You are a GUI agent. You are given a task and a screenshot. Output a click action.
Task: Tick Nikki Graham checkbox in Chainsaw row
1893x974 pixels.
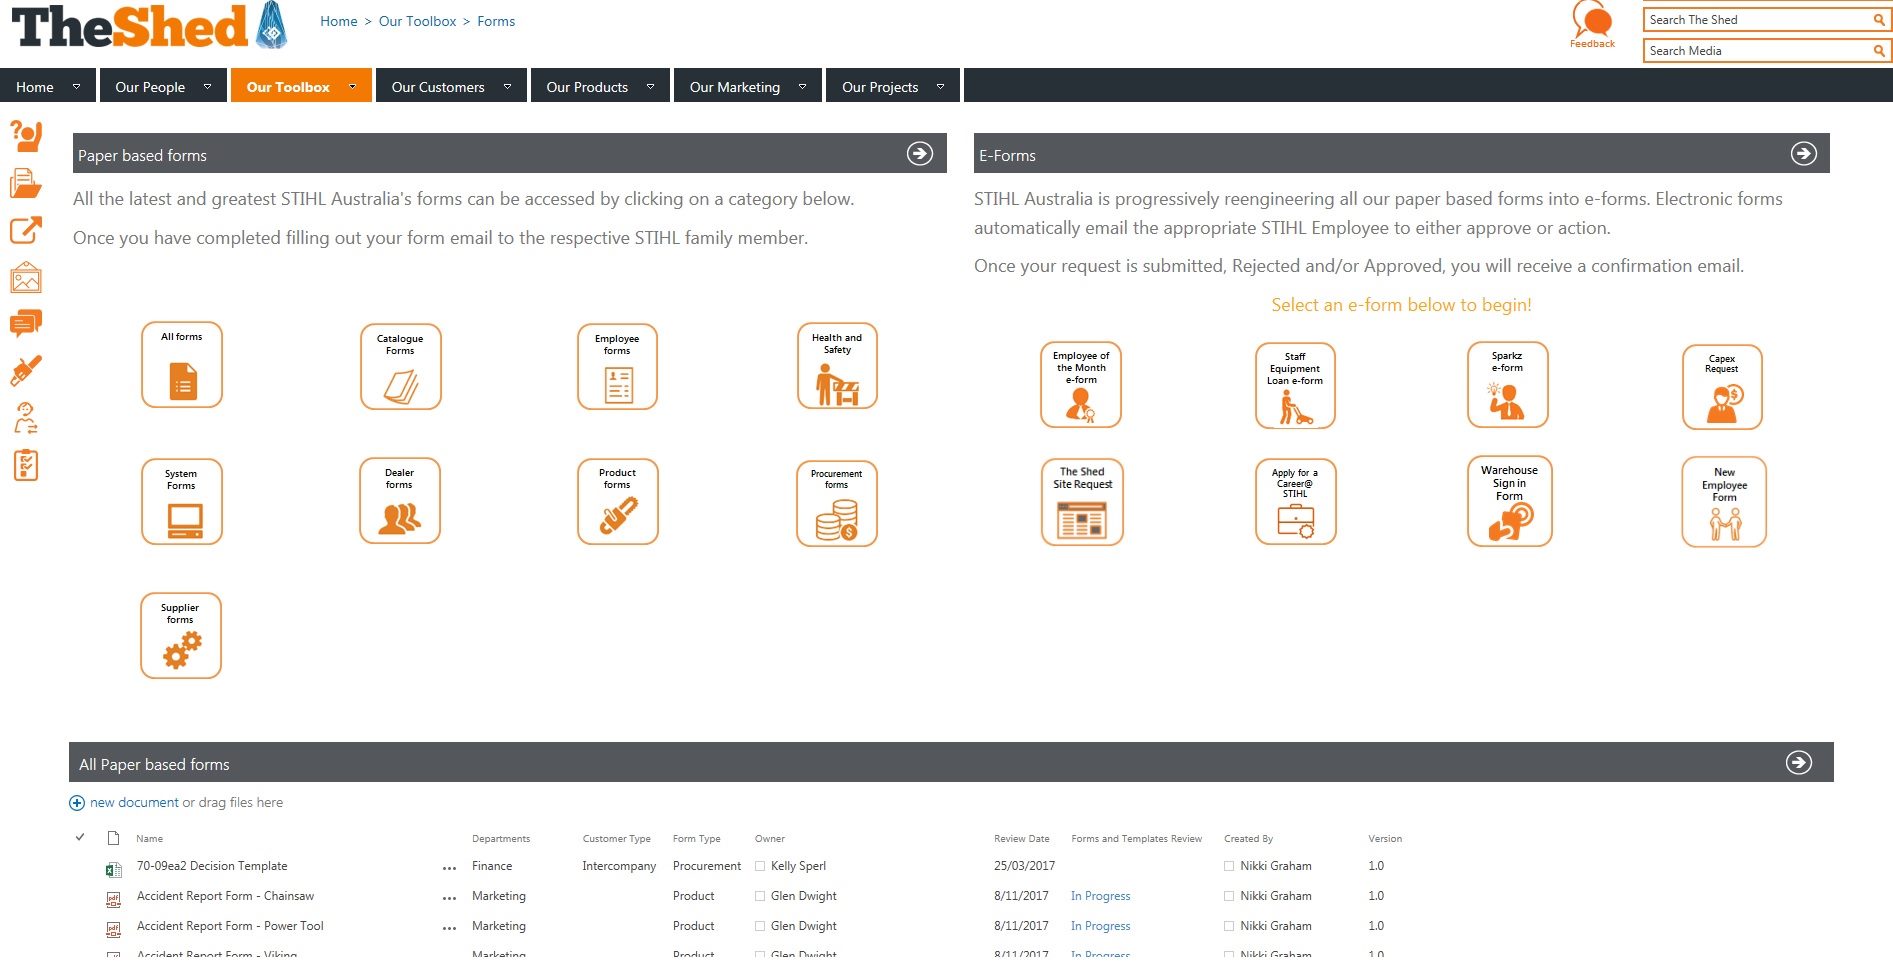[x=1229, y=896]
